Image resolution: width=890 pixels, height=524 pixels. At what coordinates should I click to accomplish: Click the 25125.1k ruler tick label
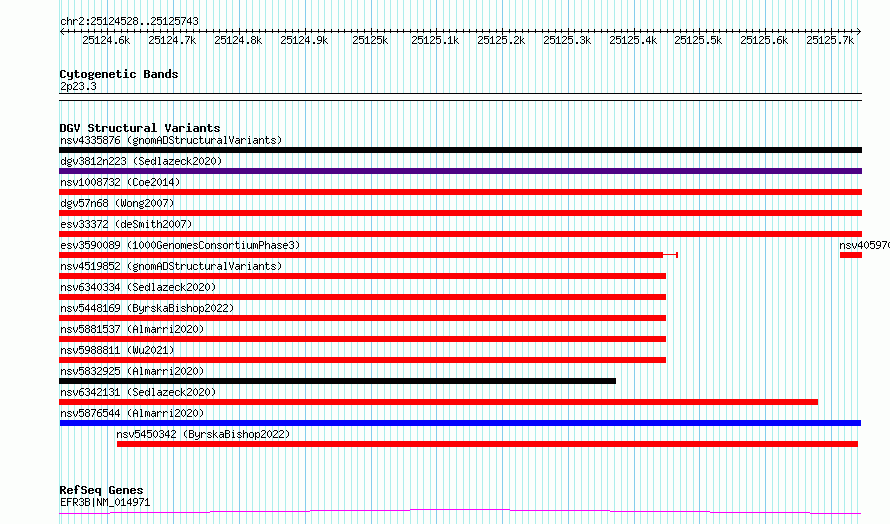(435, 40)
